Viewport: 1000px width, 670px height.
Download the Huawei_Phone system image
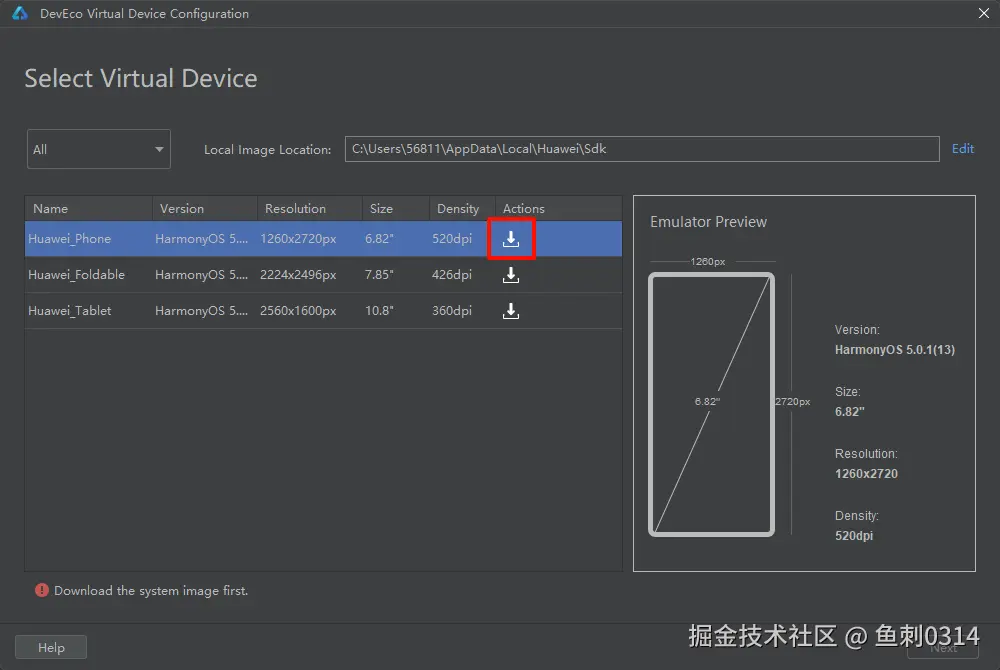pos(511,239)
